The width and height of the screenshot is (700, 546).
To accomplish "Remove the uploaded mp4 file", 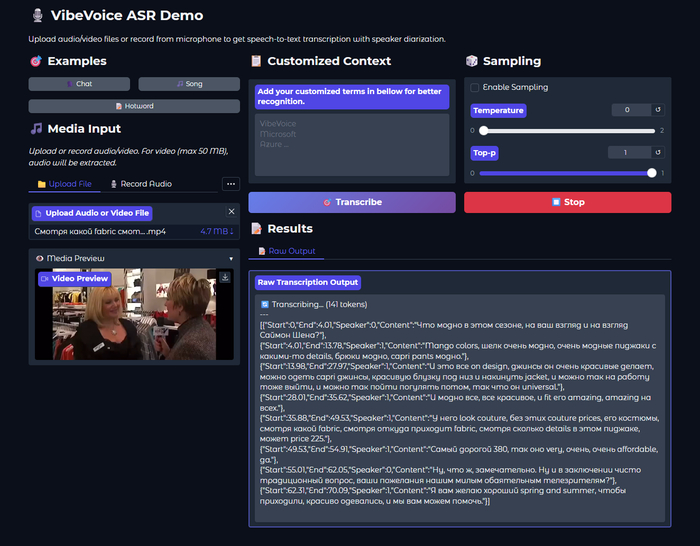I will point(231,212).
